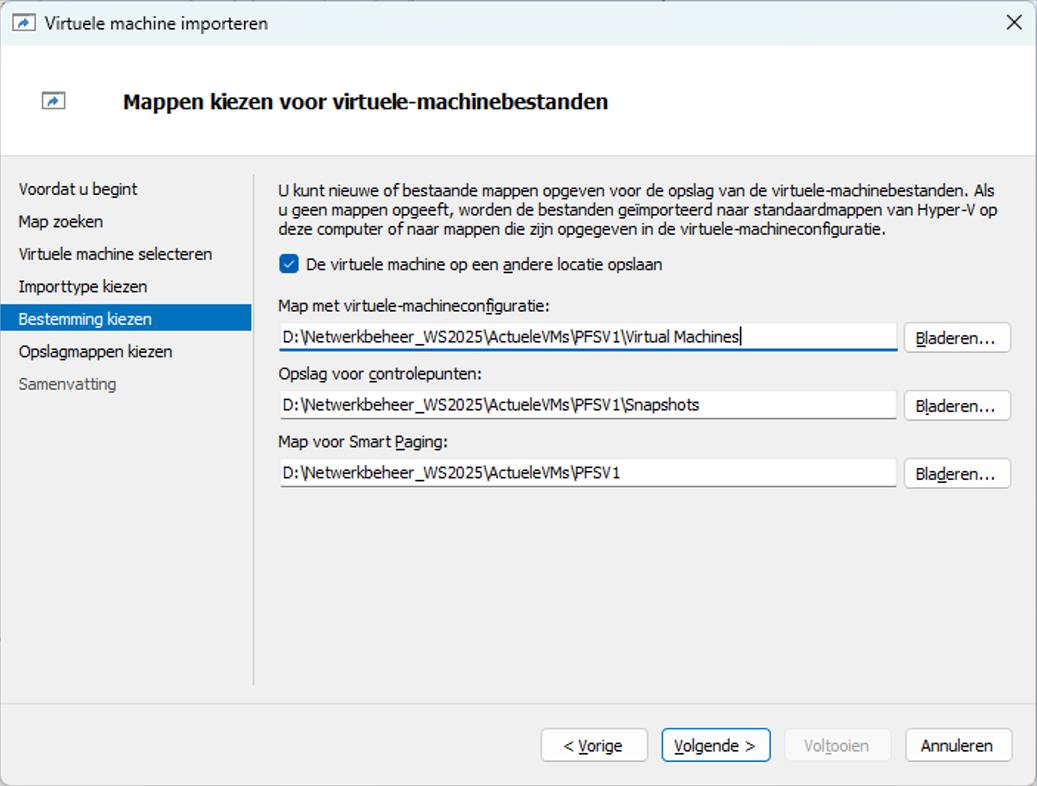Open the 'Map zoeken' step
The image size is (1037, 786).
click(61, 222)
